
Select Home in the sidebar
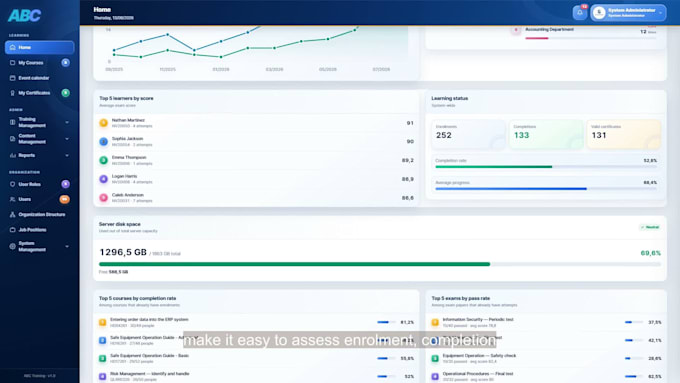[x=39, y=47]
